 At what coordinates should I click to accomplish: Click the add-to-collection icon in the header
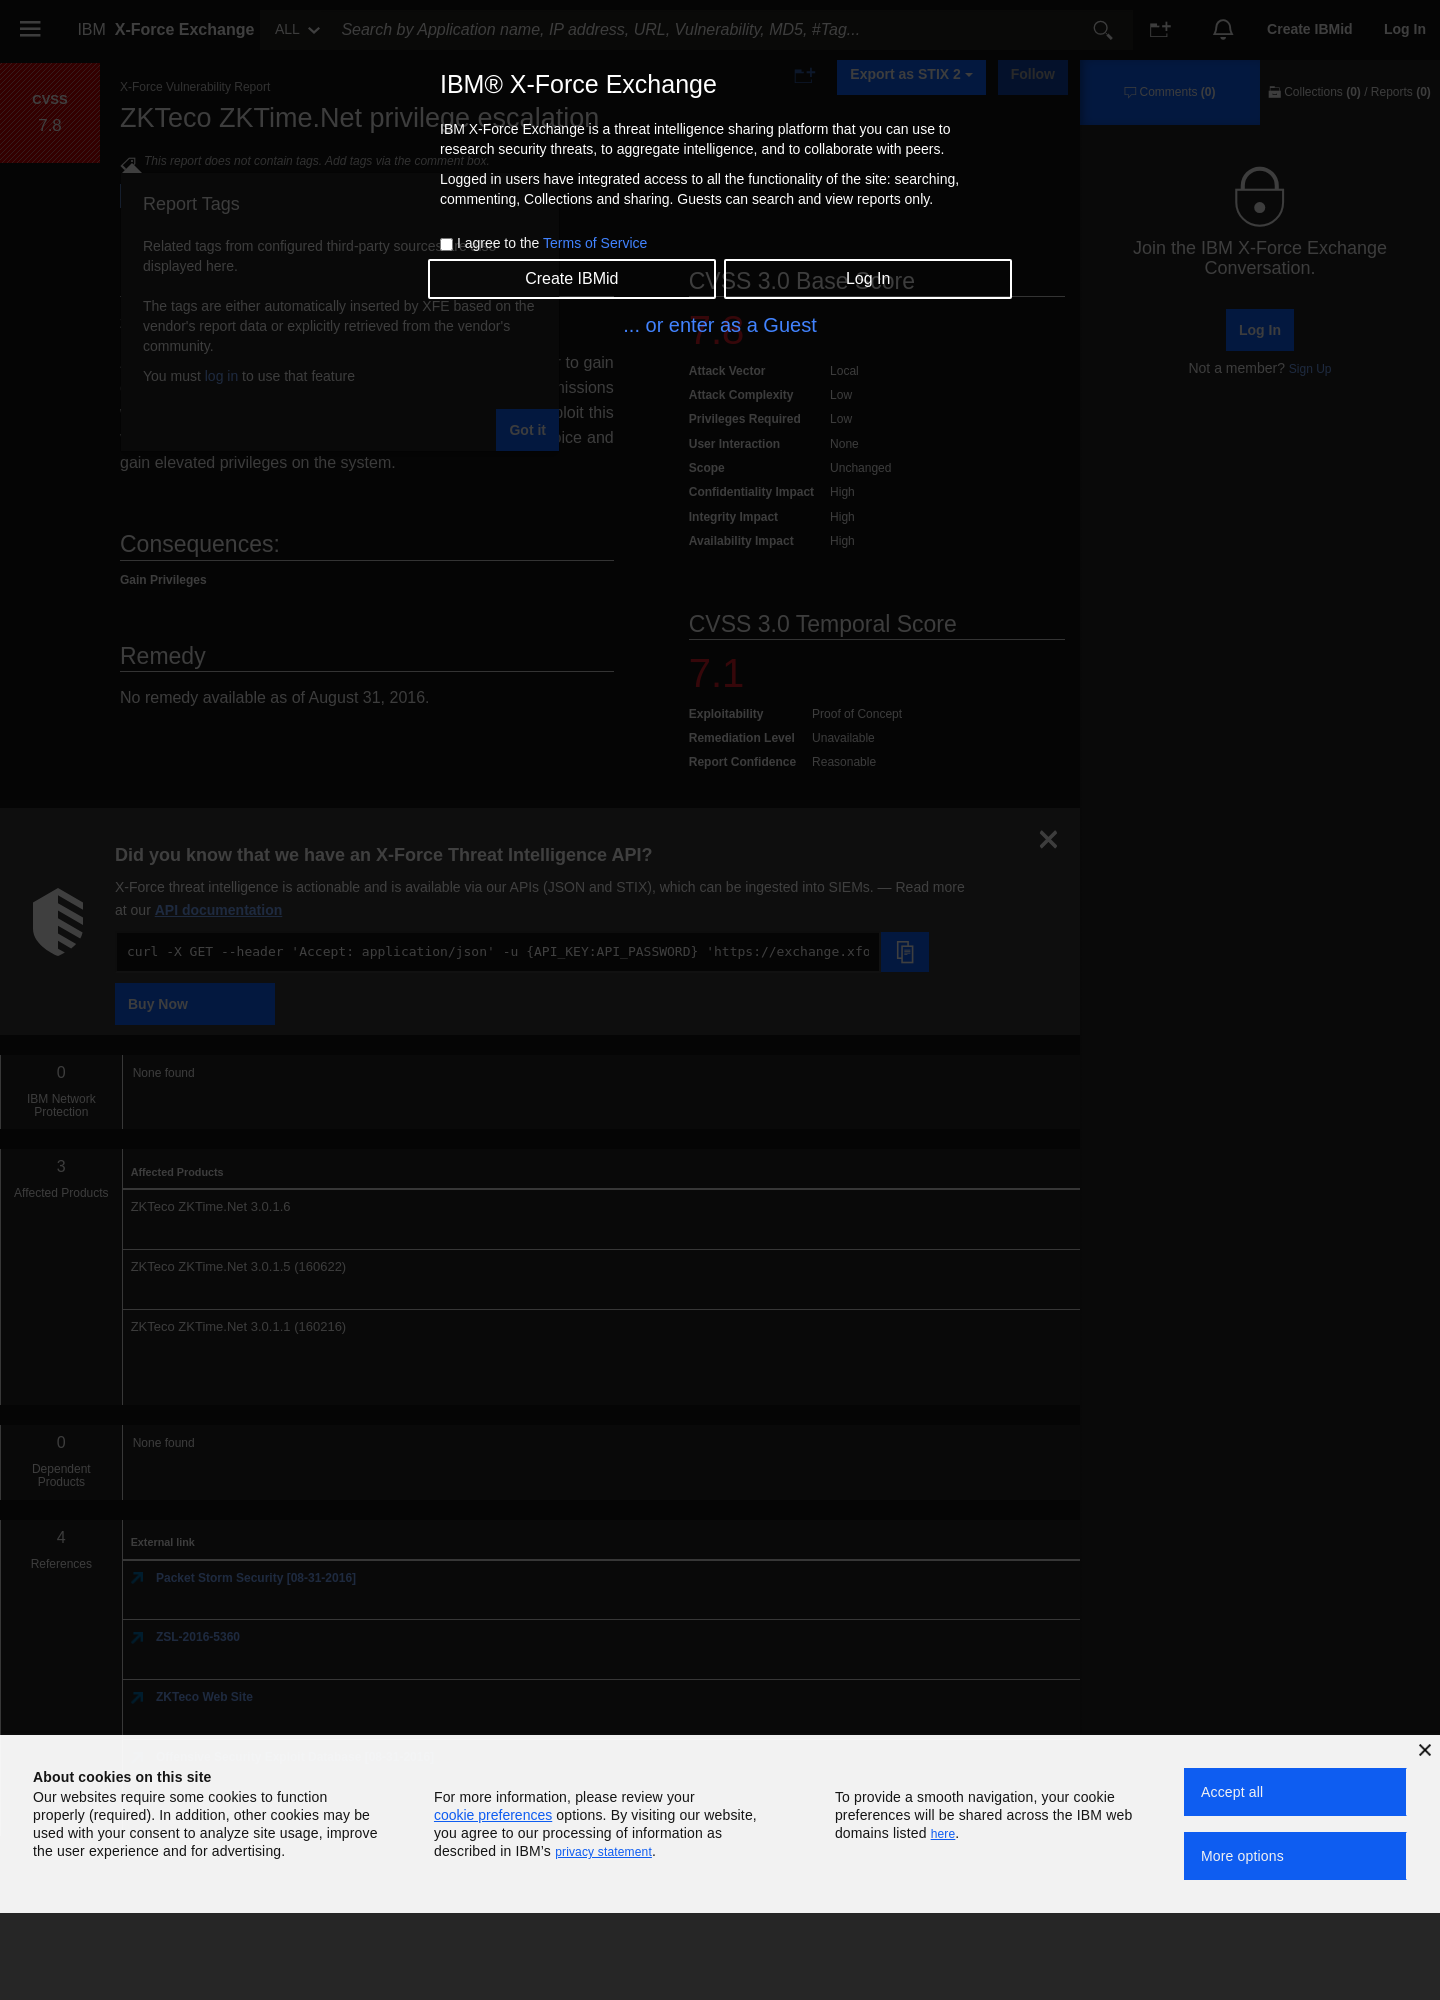point(1160,30)
